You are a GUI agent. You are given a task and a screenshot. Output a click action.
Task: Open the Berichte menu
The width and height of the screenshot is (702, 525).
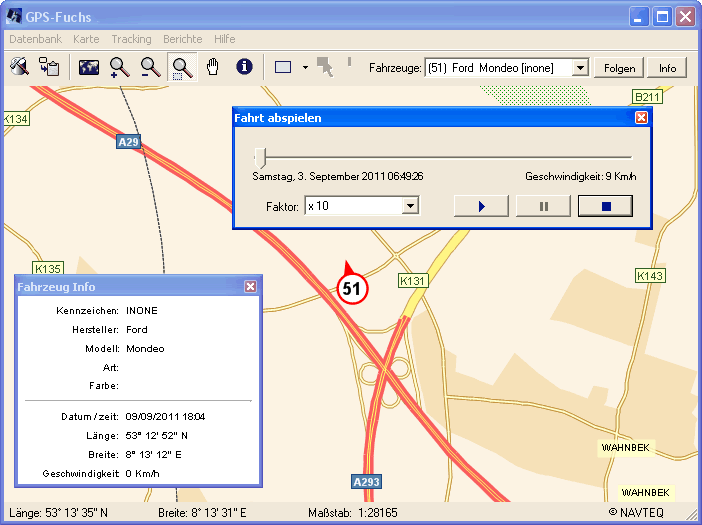182,39
